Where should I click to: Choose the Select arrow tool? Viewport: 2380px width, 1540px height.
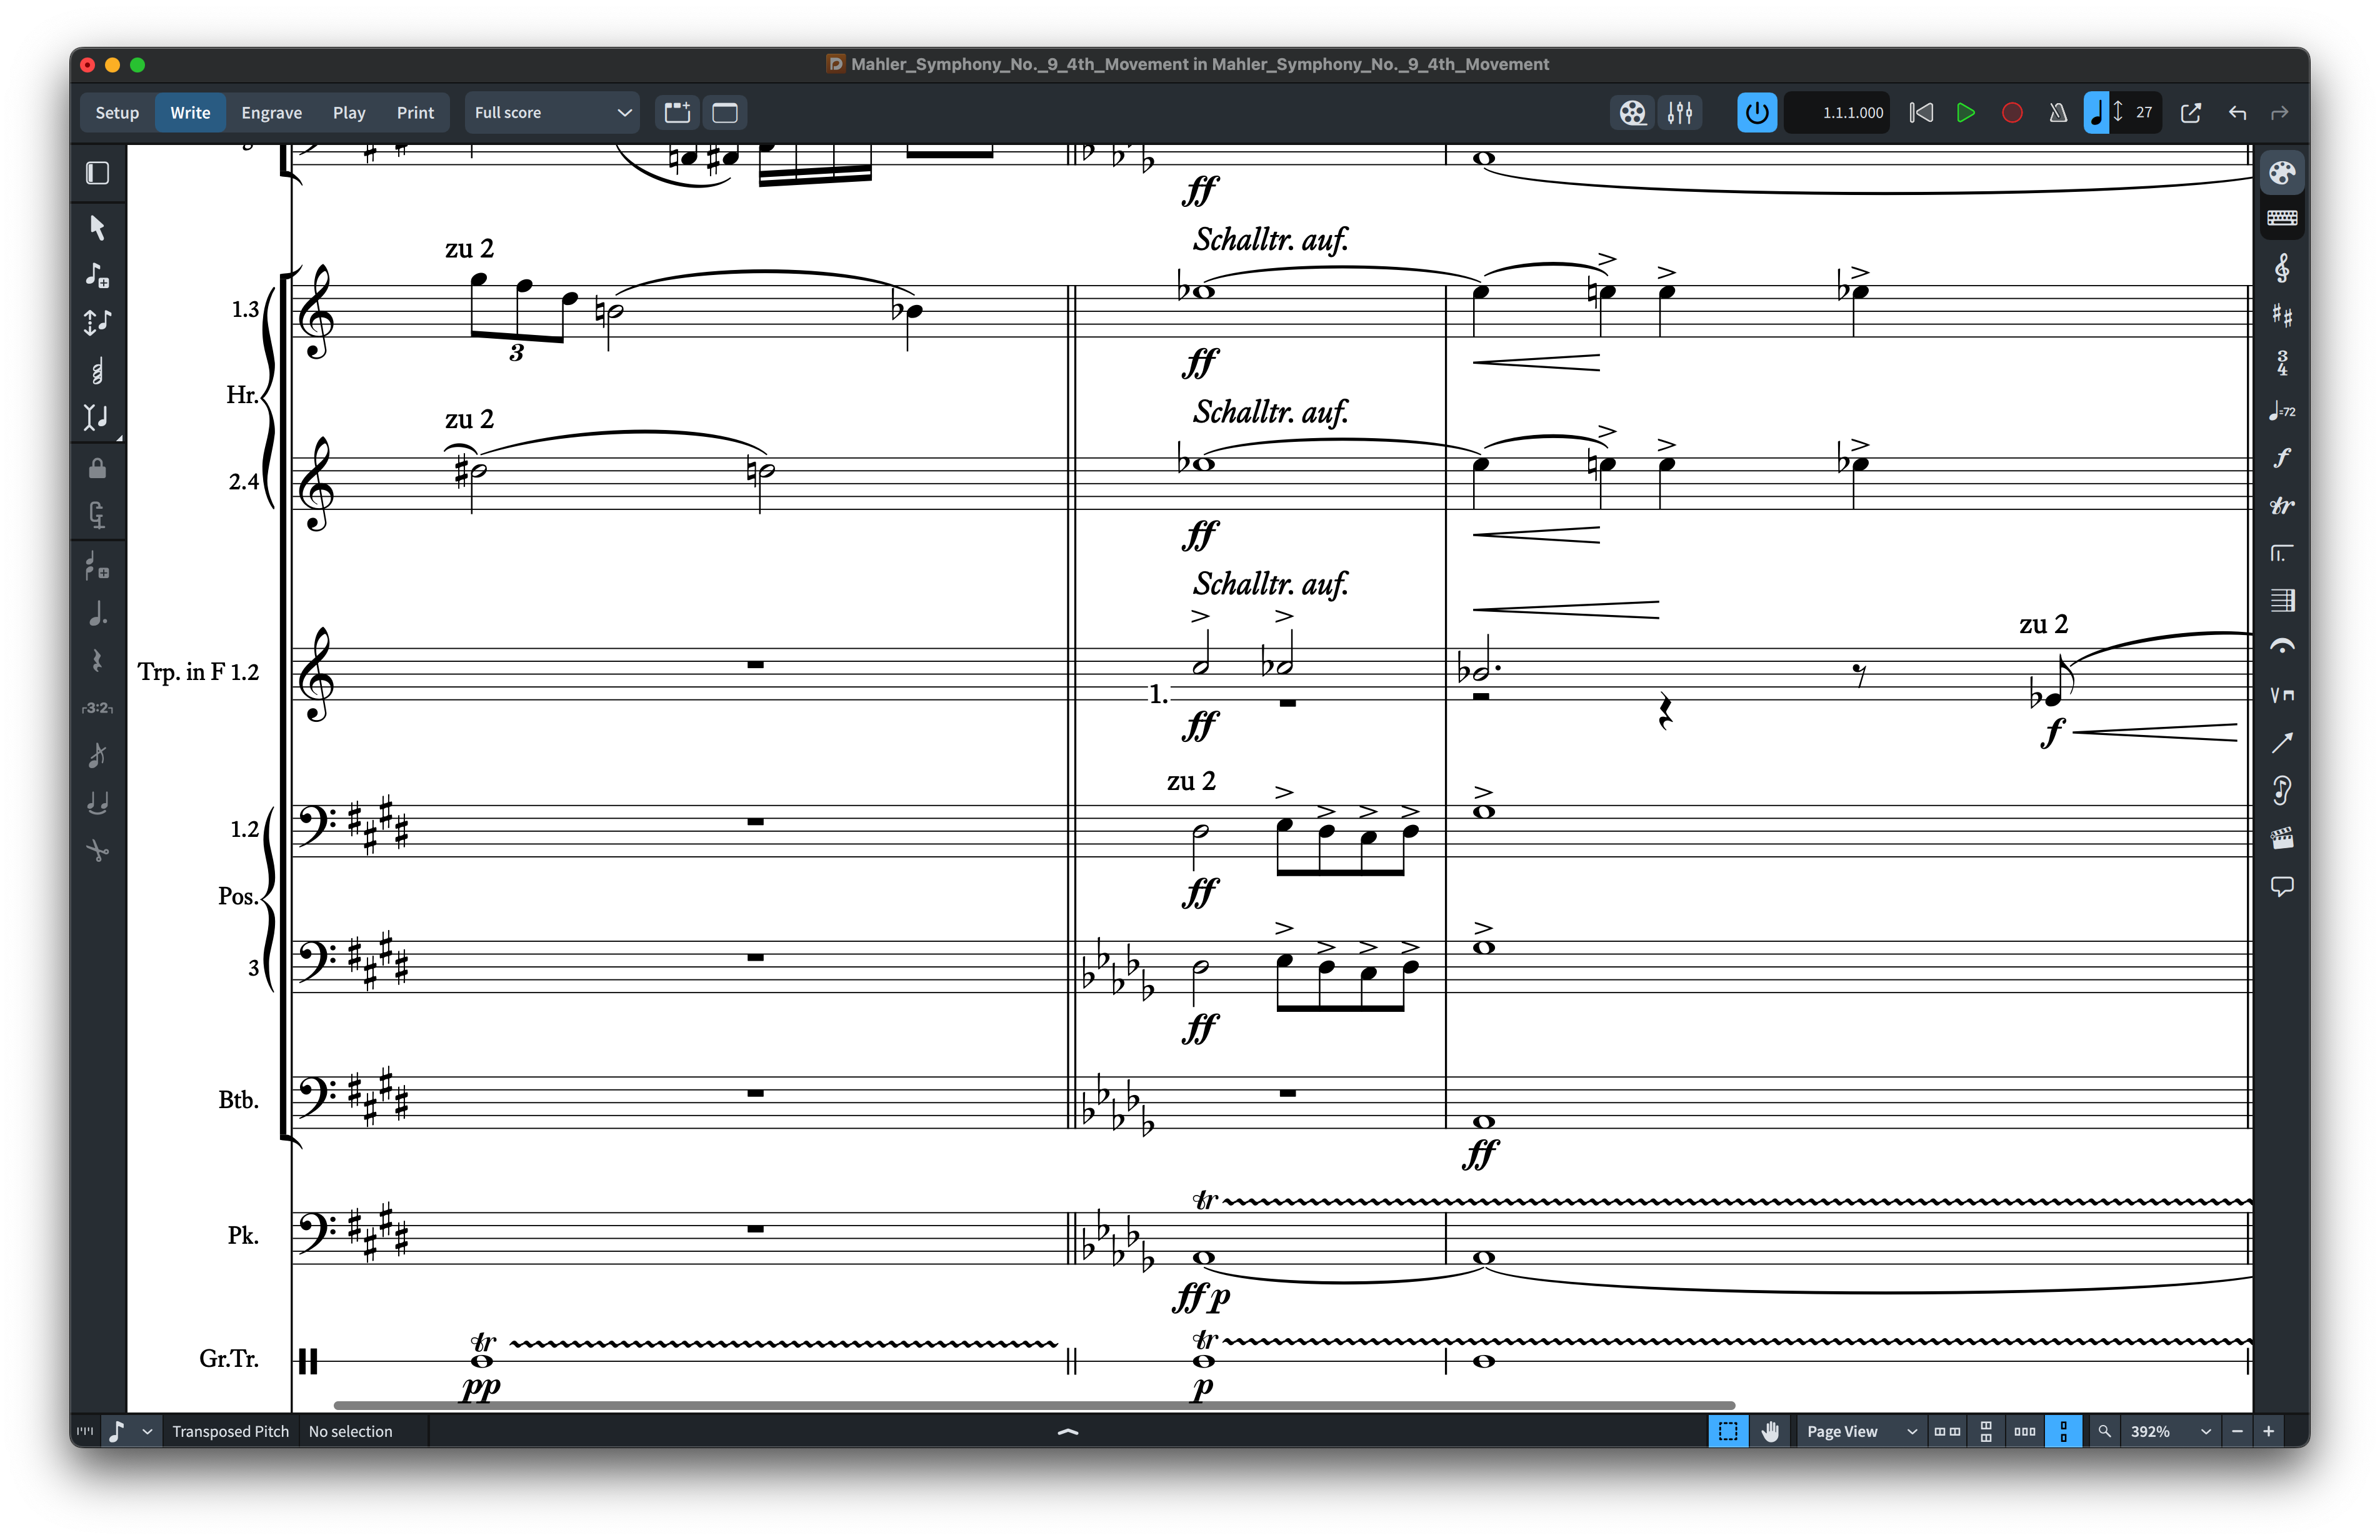pyautogui.click(x=97, y=227)
